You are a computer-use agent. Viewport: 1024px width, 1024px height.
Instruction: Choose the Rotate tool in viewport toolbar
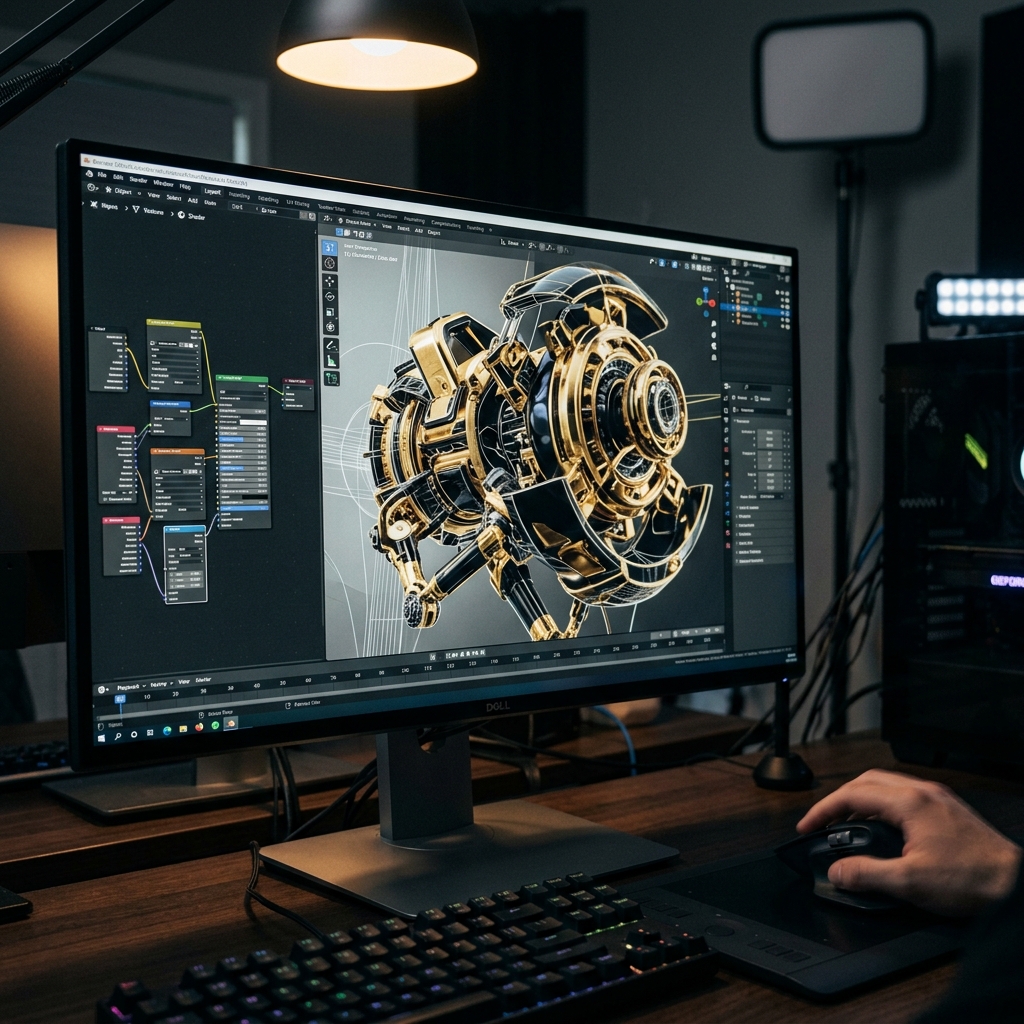(x=330, y=296)
